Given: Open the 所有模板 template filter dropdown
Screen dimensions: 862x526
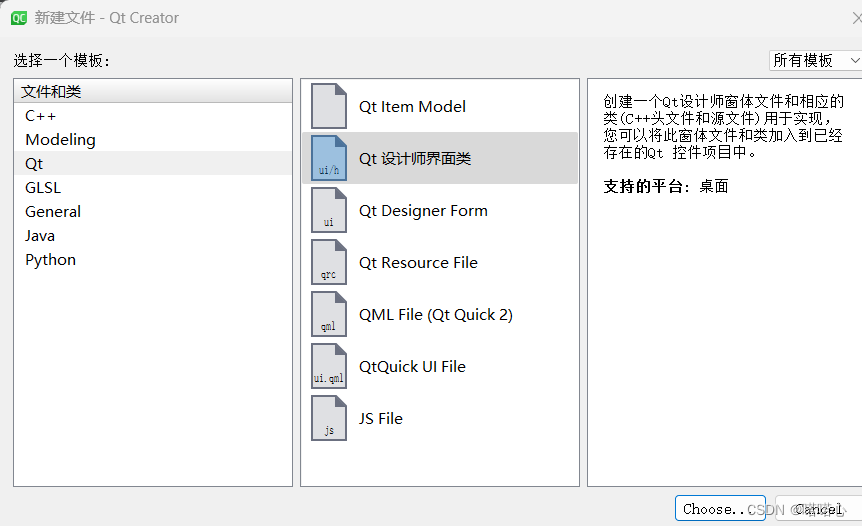Looking at the screenshot, I should (x=816, y=60).
